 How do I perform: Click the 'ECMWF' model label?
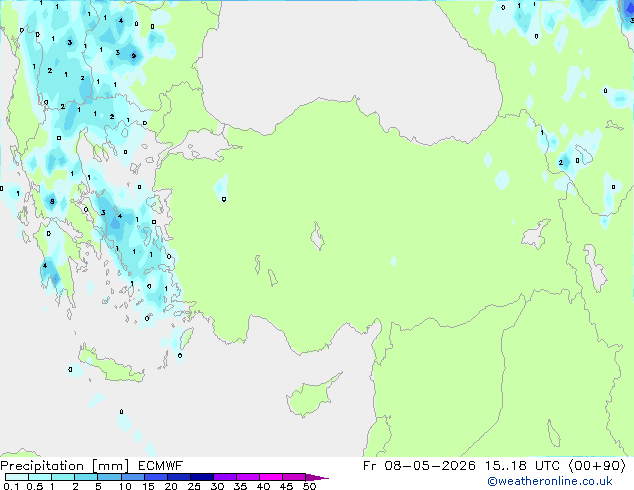coord(160,466)
